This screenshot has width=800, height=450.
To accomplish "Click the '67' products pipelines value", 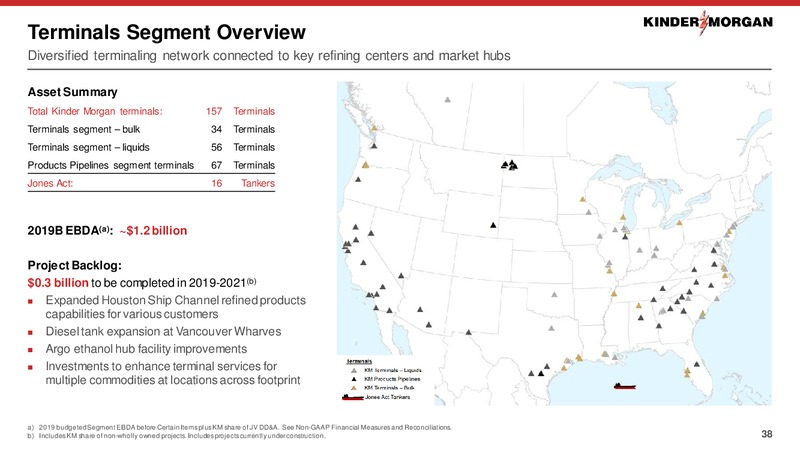I will 216,165.
